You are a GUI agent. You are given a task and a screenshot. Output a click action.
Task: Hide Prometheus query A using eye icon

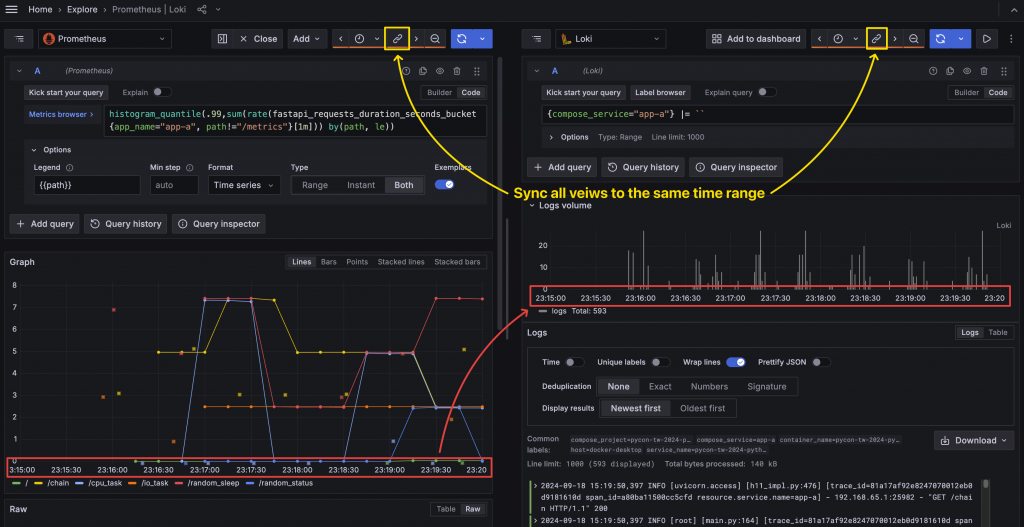(x=440, y=71)
